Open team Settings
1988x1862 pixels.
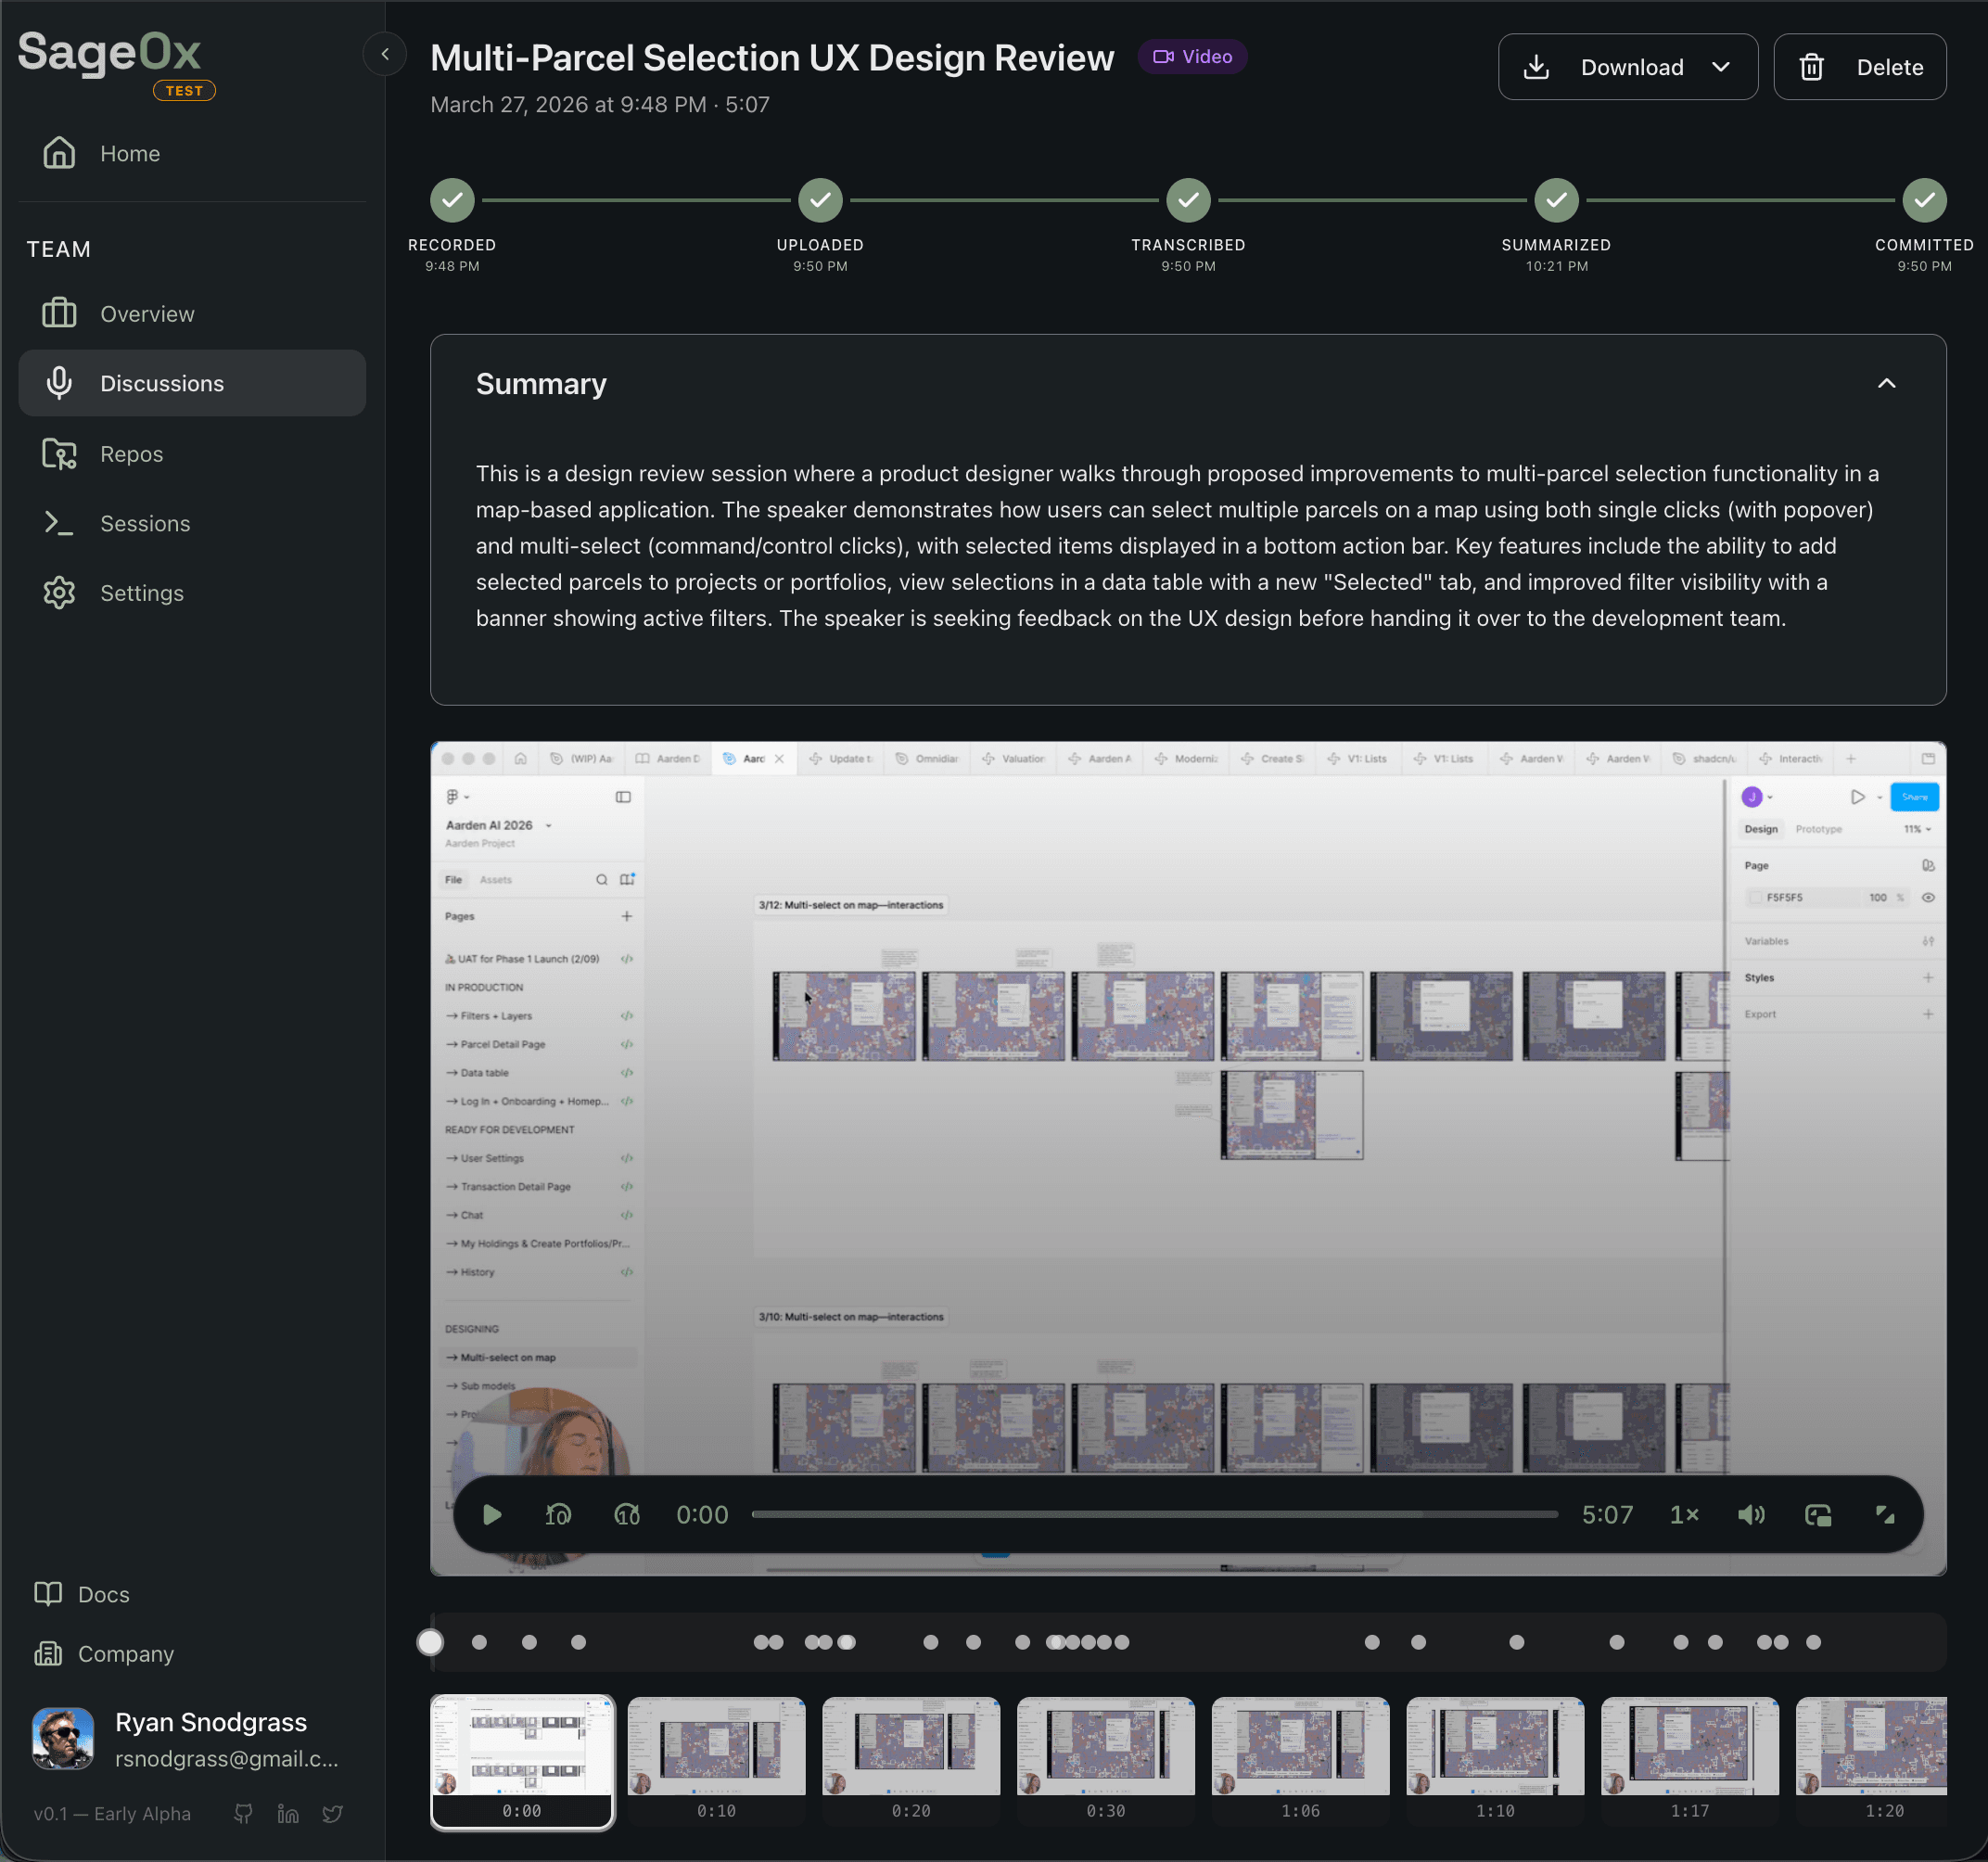[141, 592]
